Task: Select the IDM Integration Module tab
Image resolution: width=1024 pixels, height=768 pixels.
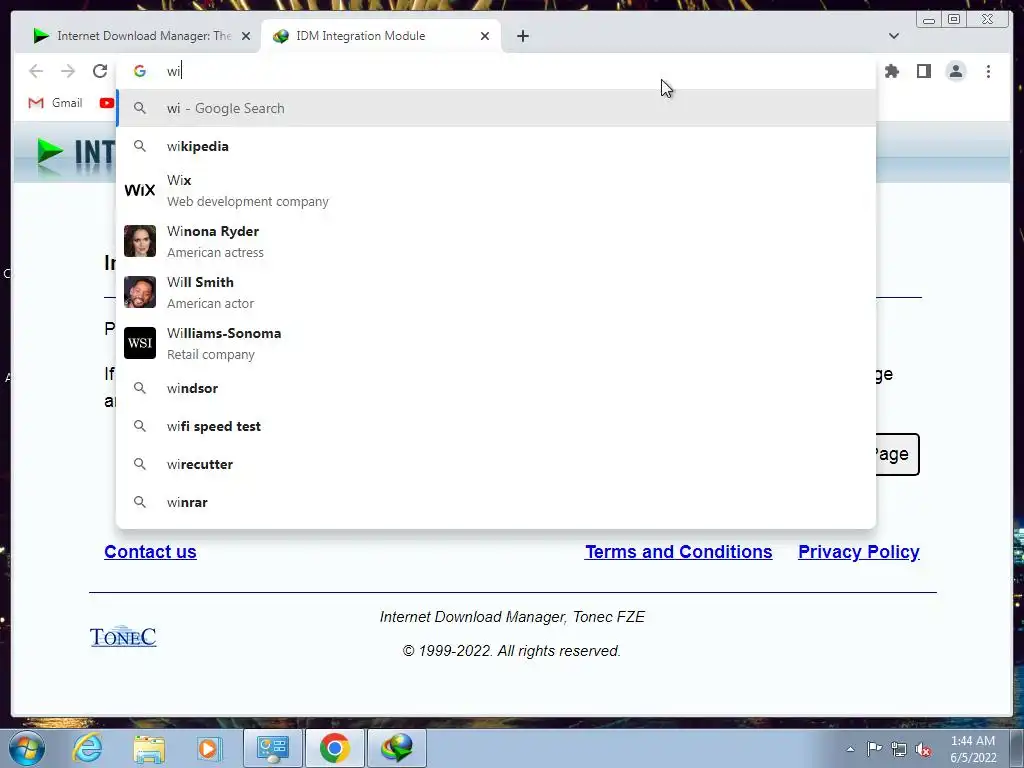Action: (381, 36)
